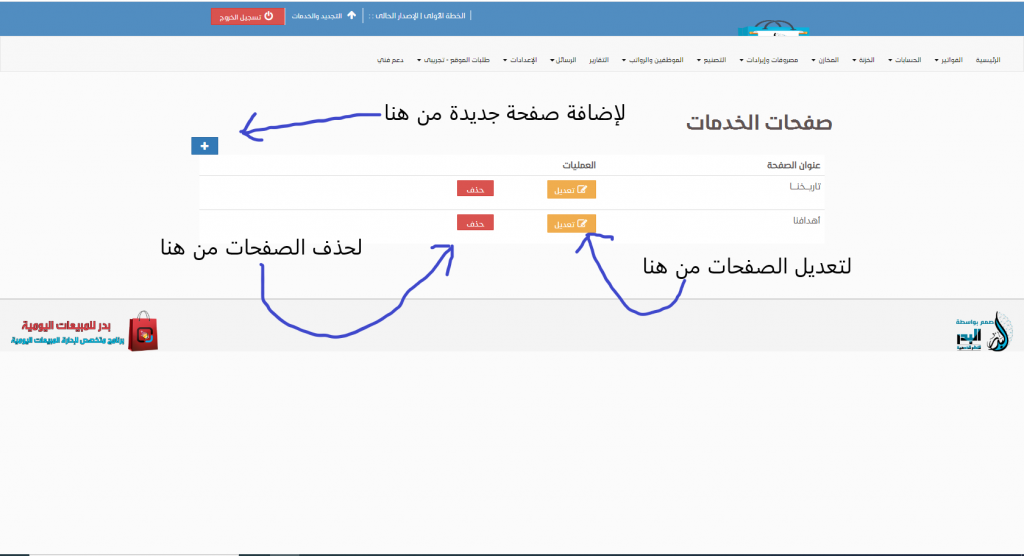Viewport: 1024px width, 556px height.
Task: Delete the تاريخنا page
Action: 475,188
